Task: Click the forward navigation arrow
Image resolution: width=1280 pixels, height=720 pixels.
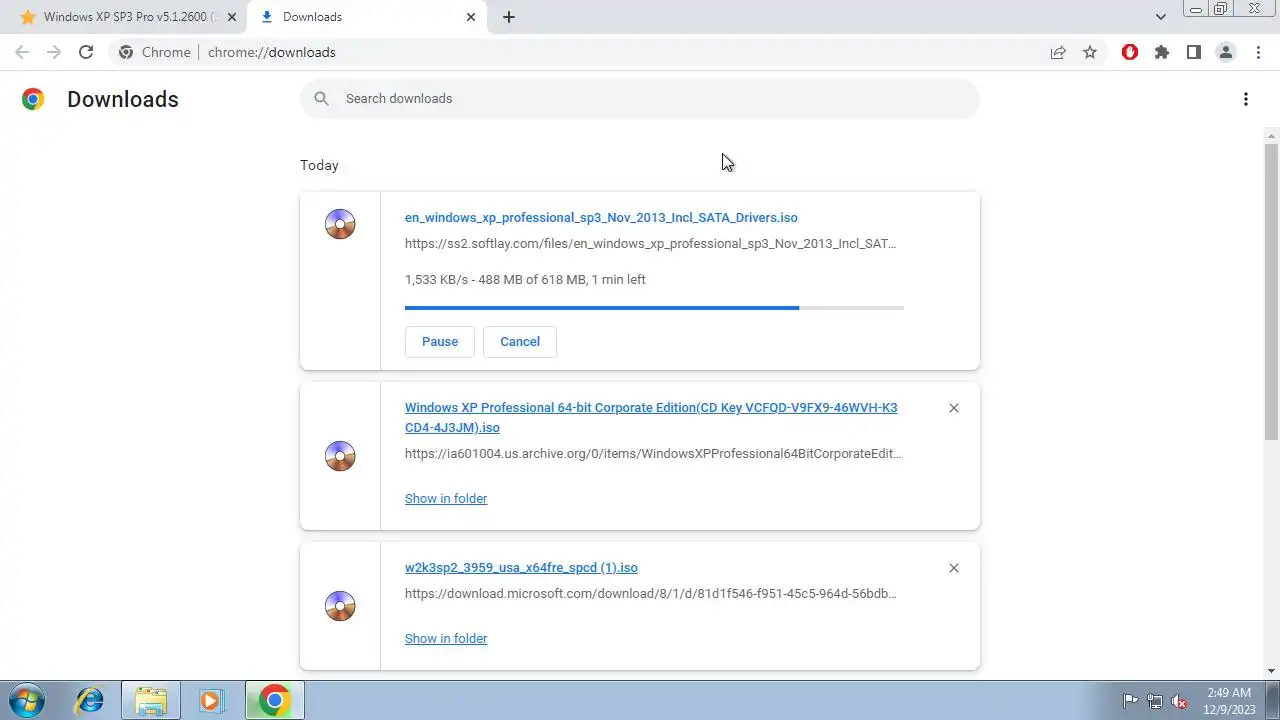Action: pos(54,52)
